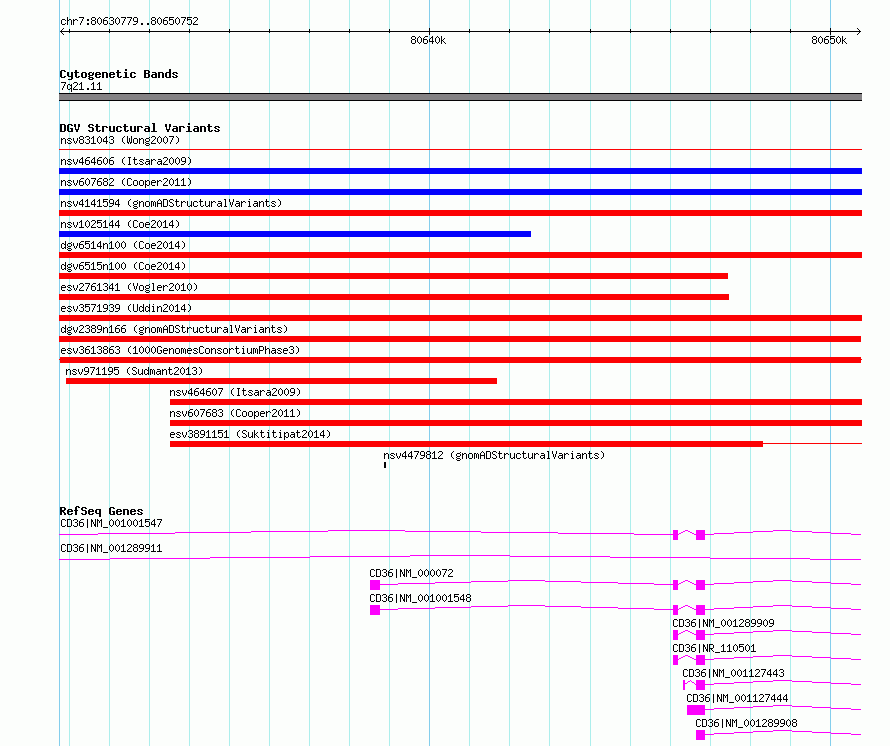890x746 pixels.
Task: Click the nsv464607 (Itsara2009) label
Action: pyautogui.click(x=235, y=392)
